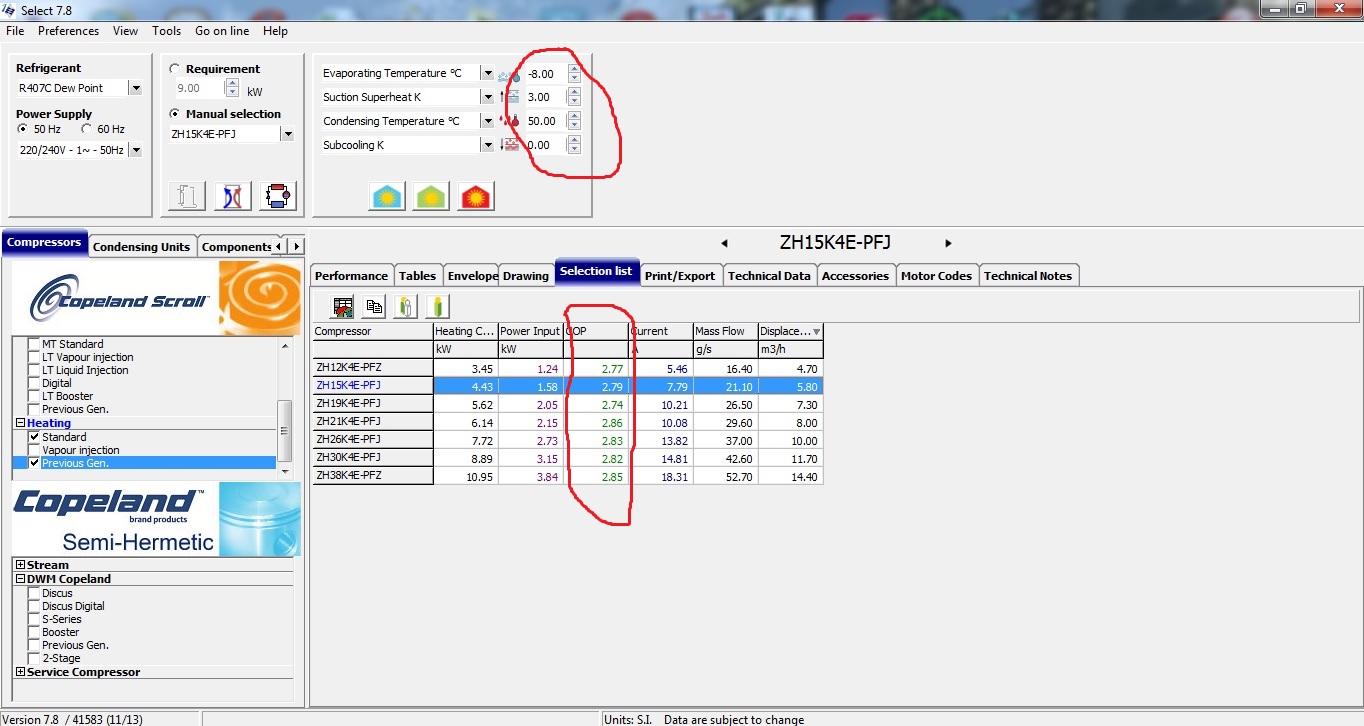Click the evaporating temperature field -8.00
The width and height of the screenshot is (1364, 726).
coord(544,73)
